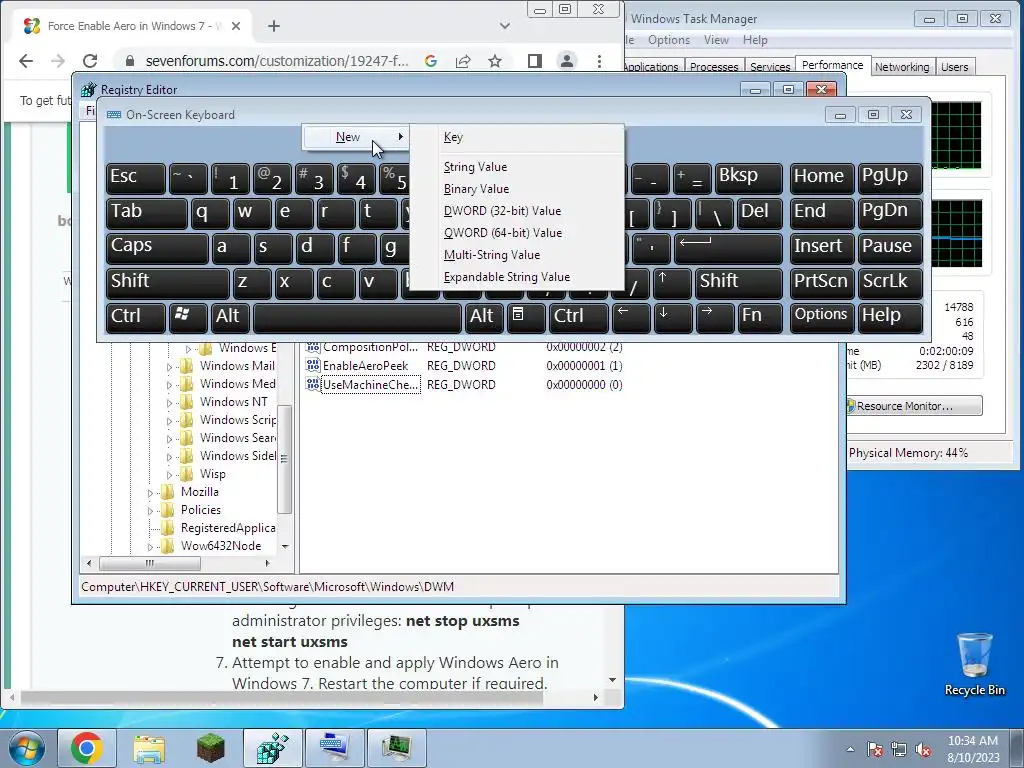Show hidden tray icons arrow

point(850,749)
